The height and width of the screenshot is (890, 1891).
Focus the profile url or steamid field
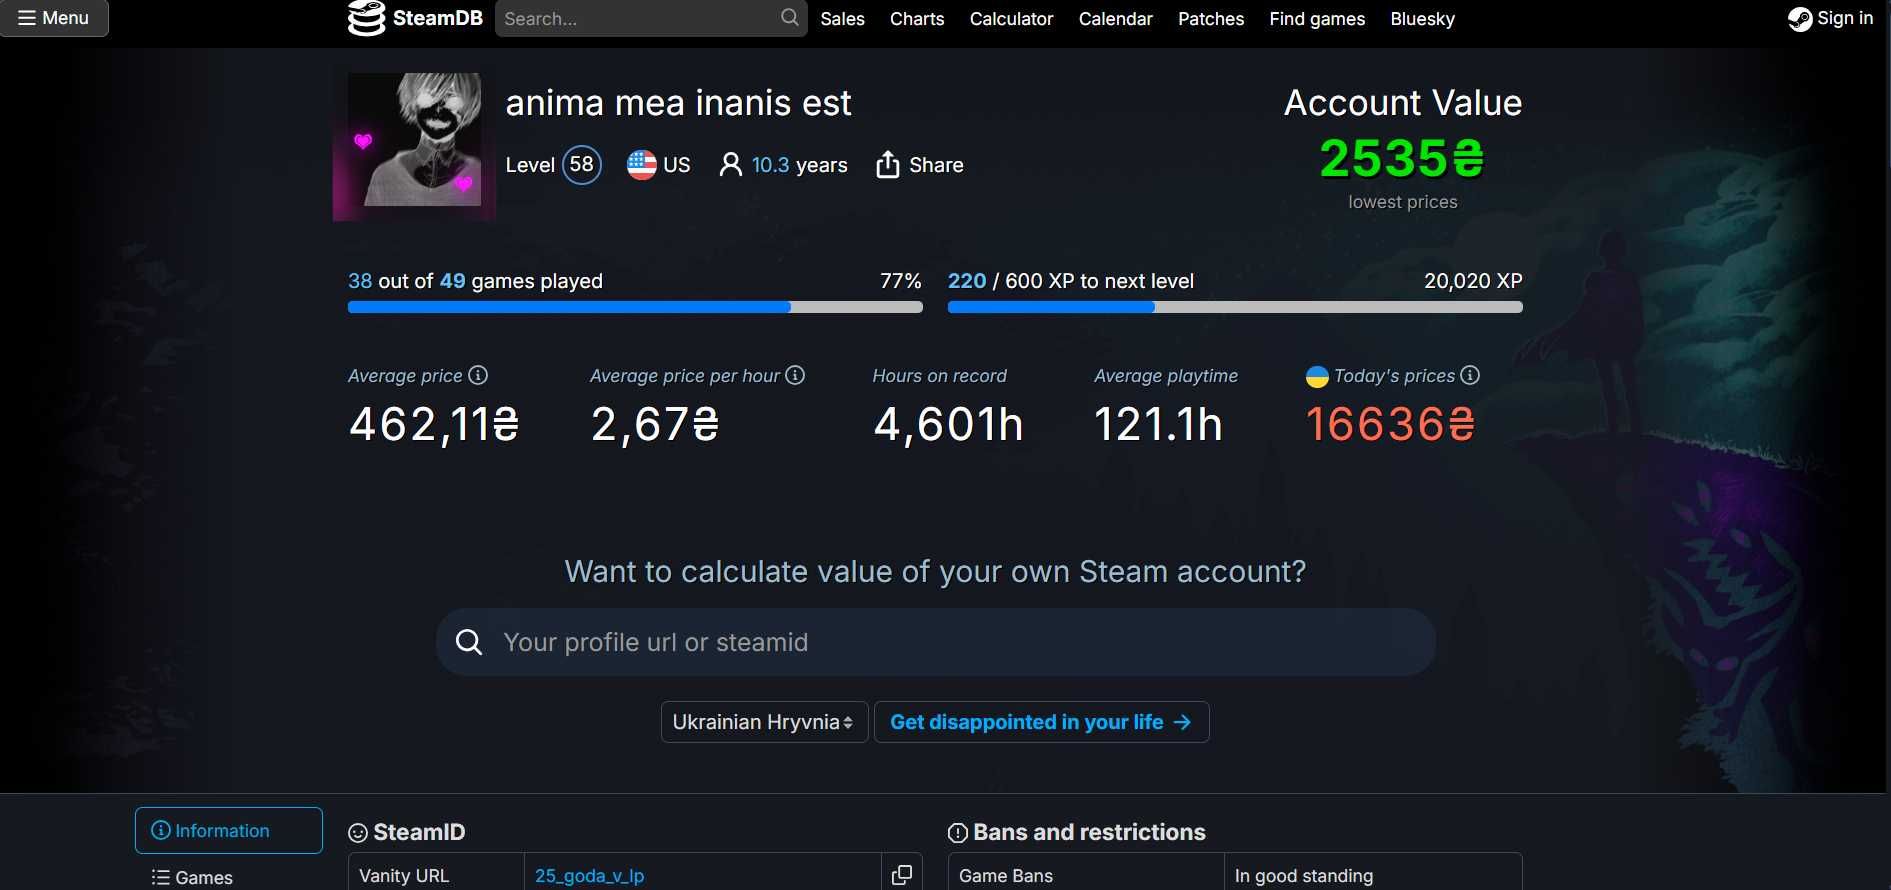tap(936, 642)
